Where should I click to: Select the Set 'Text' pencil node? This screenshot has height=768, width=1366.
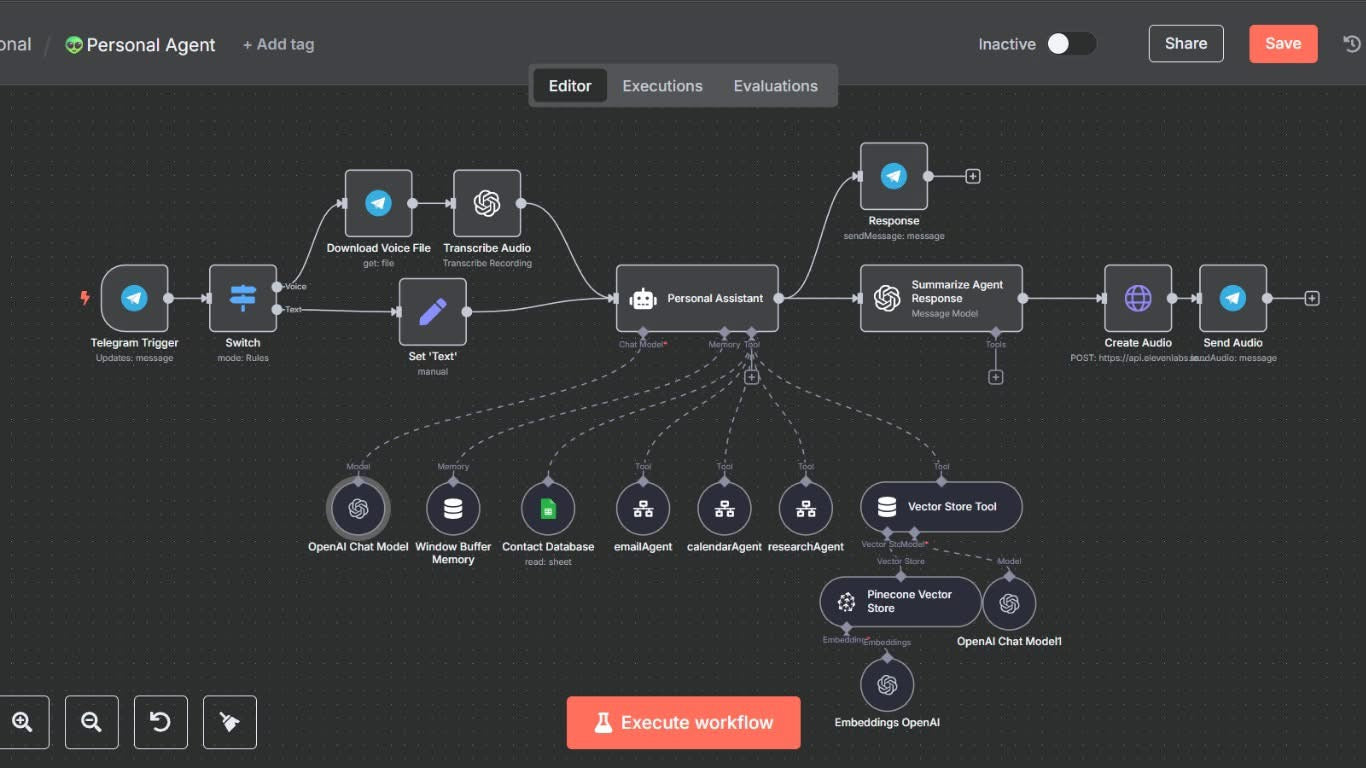pos(433,311)
